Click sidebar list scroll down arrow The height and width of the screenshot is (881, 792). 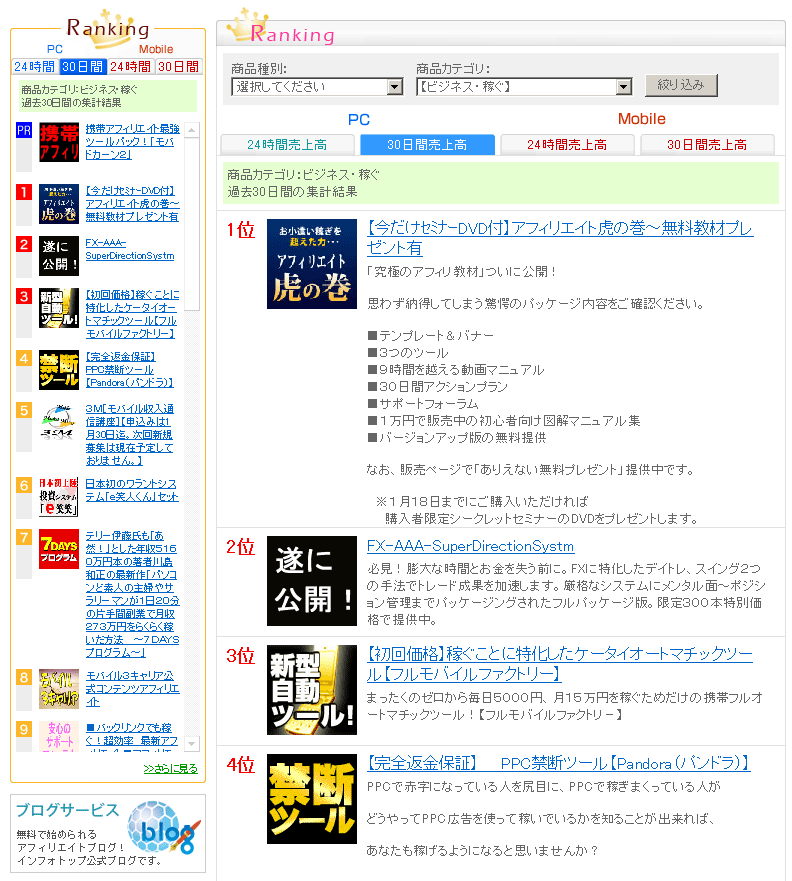[x=192, y=743]
